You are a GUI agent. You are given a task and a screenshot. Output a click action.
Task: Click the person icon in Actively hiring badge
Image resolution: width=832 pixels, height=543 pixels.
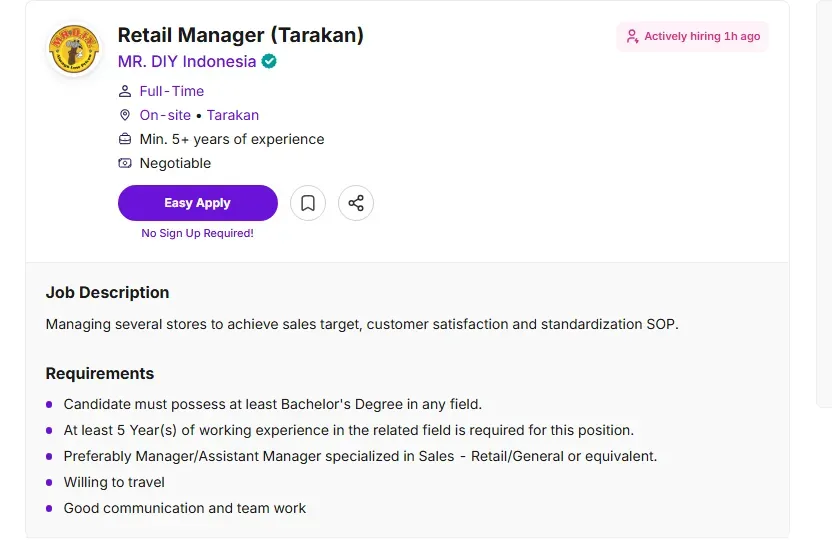pyautogui.click(x=632, y=36)
